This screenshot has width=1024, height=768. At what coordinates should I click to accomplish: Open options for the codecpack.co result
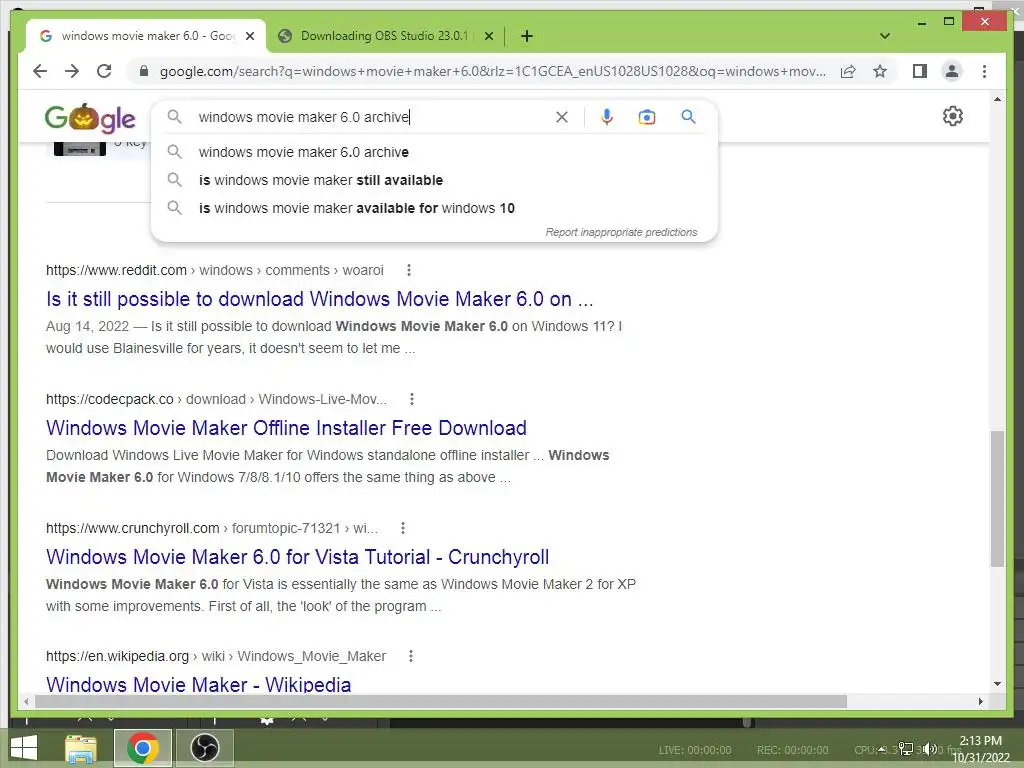(411, 399)
